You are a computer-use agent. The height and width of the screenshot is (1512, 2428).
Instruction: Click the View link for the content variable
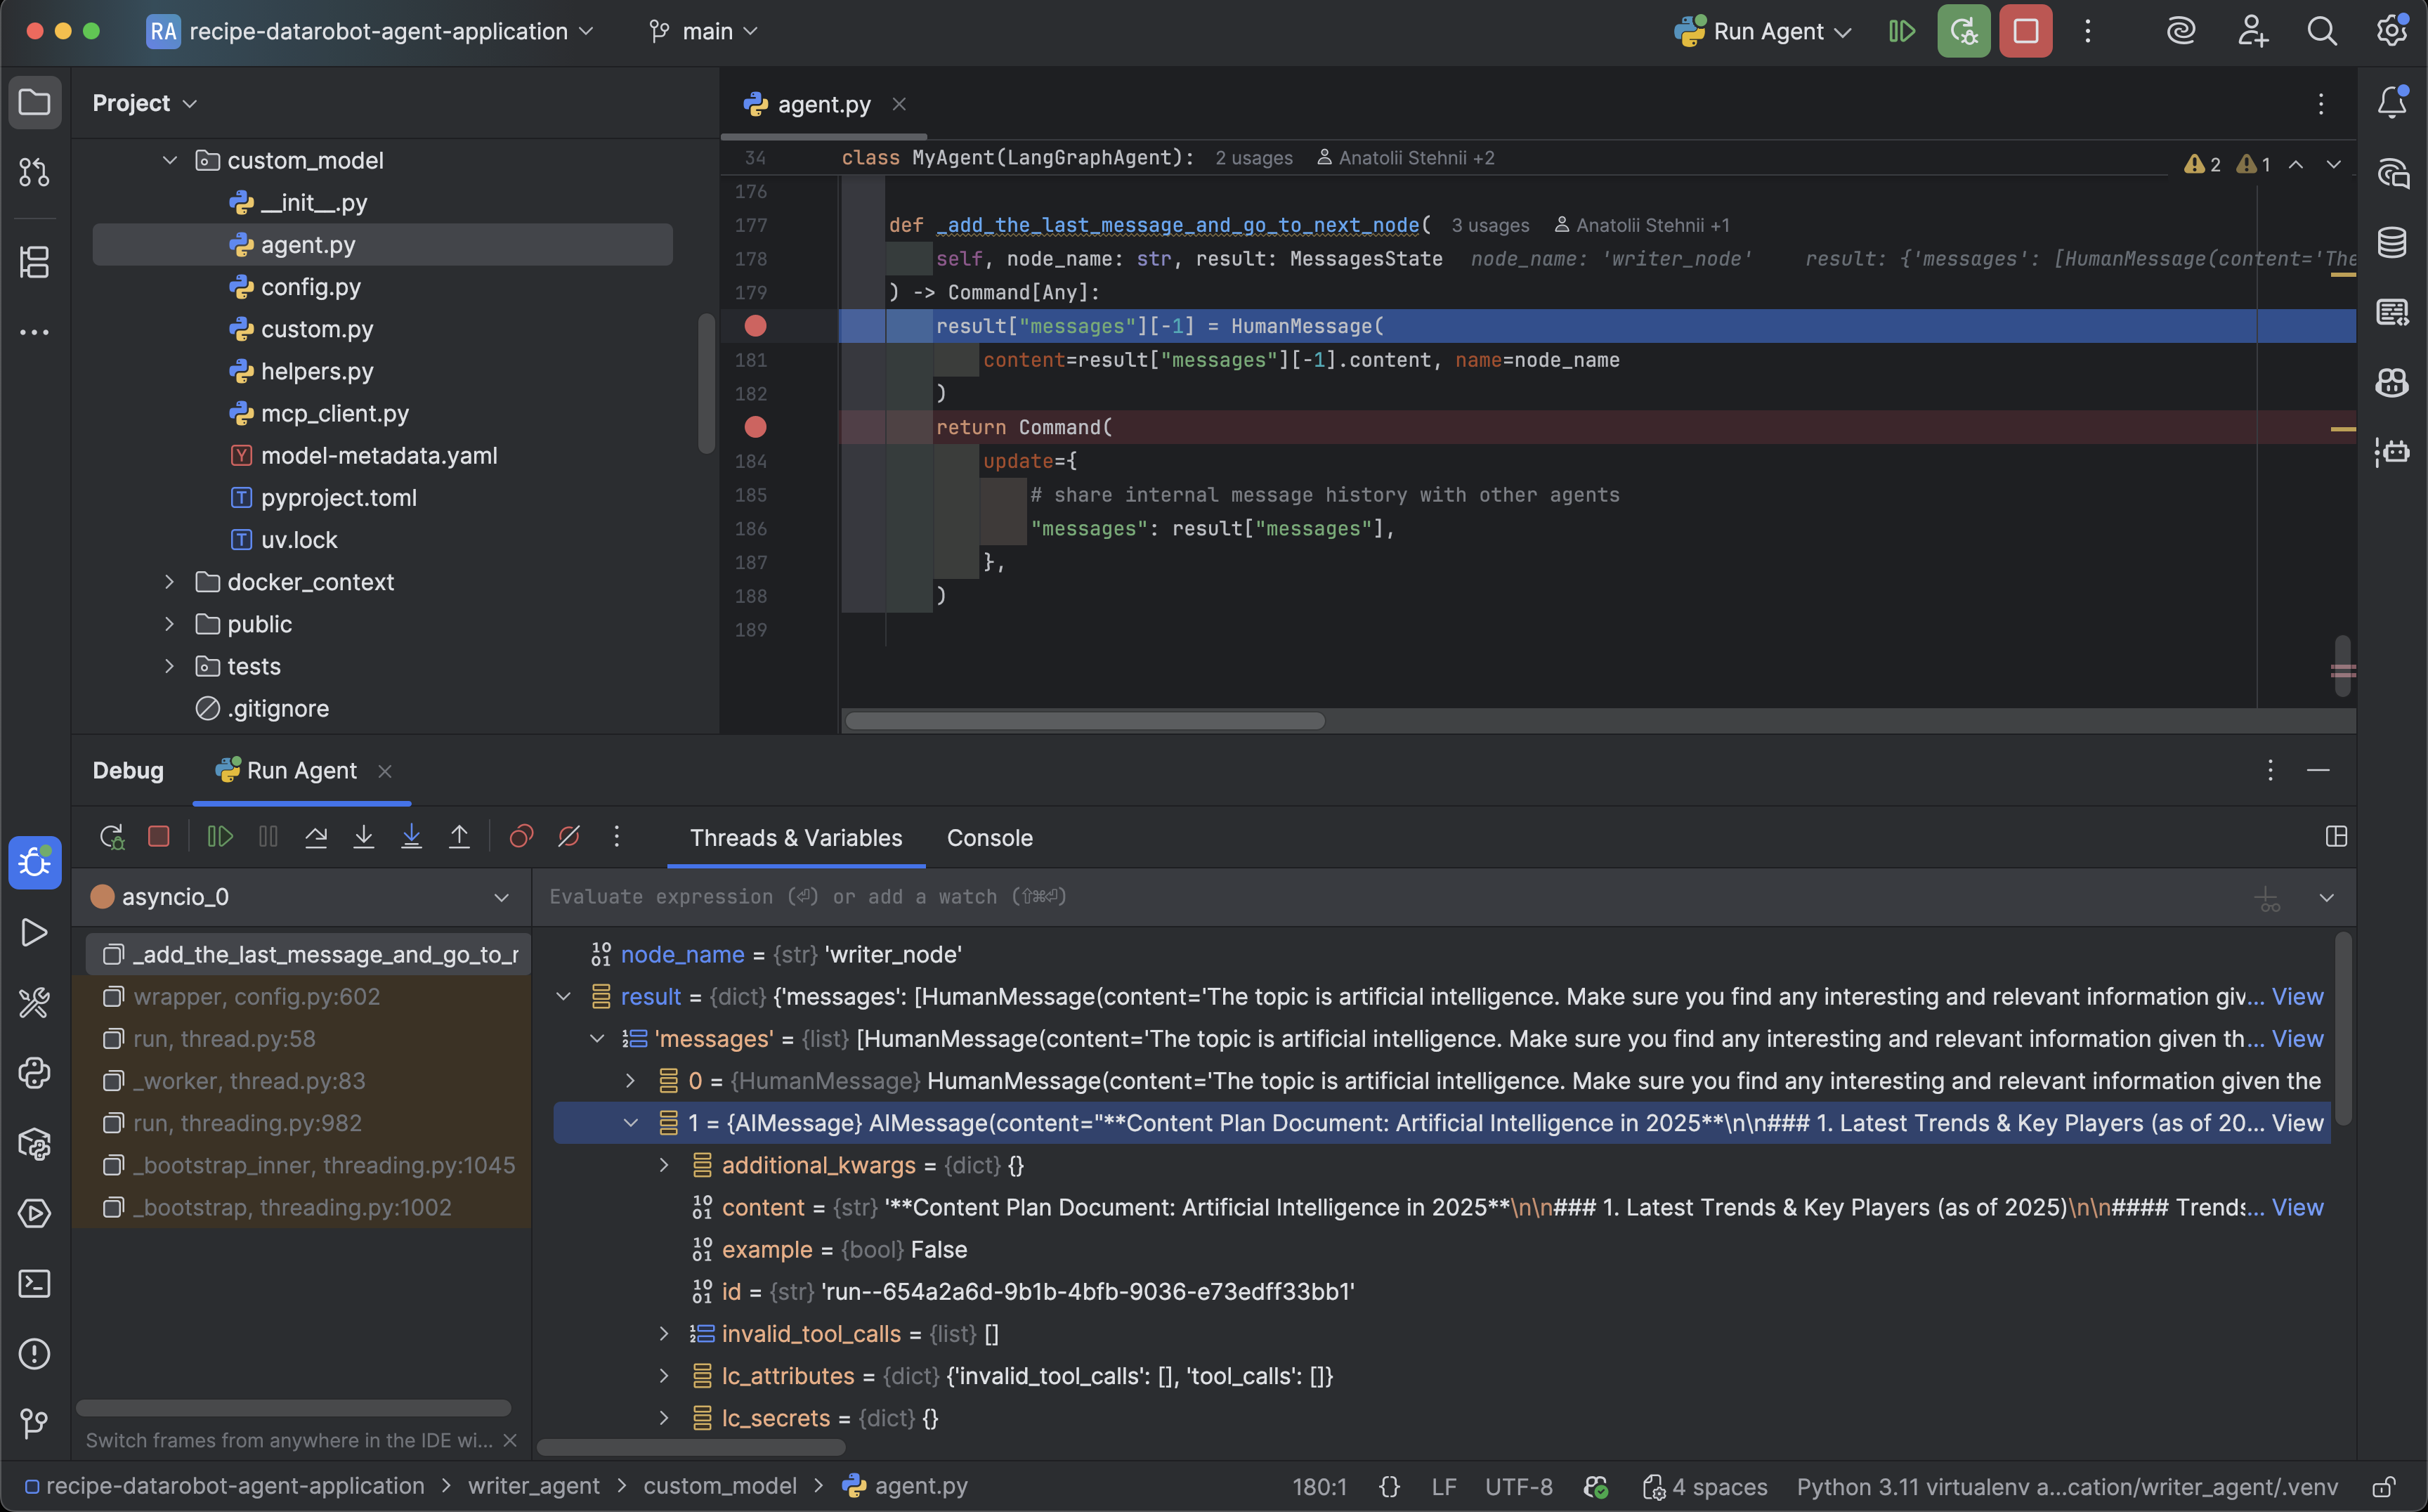pos(2296,1208)
